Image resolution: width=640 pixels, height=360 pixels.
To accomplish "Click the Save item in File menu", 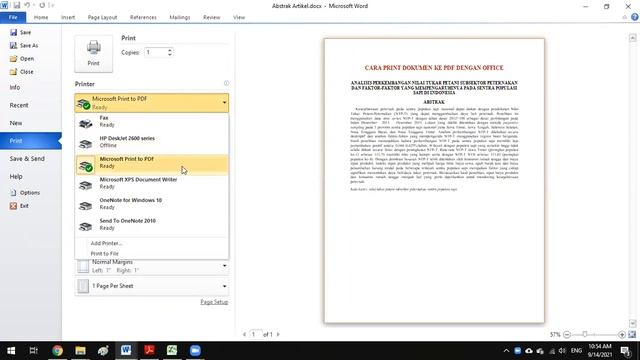I will point(20,32).
